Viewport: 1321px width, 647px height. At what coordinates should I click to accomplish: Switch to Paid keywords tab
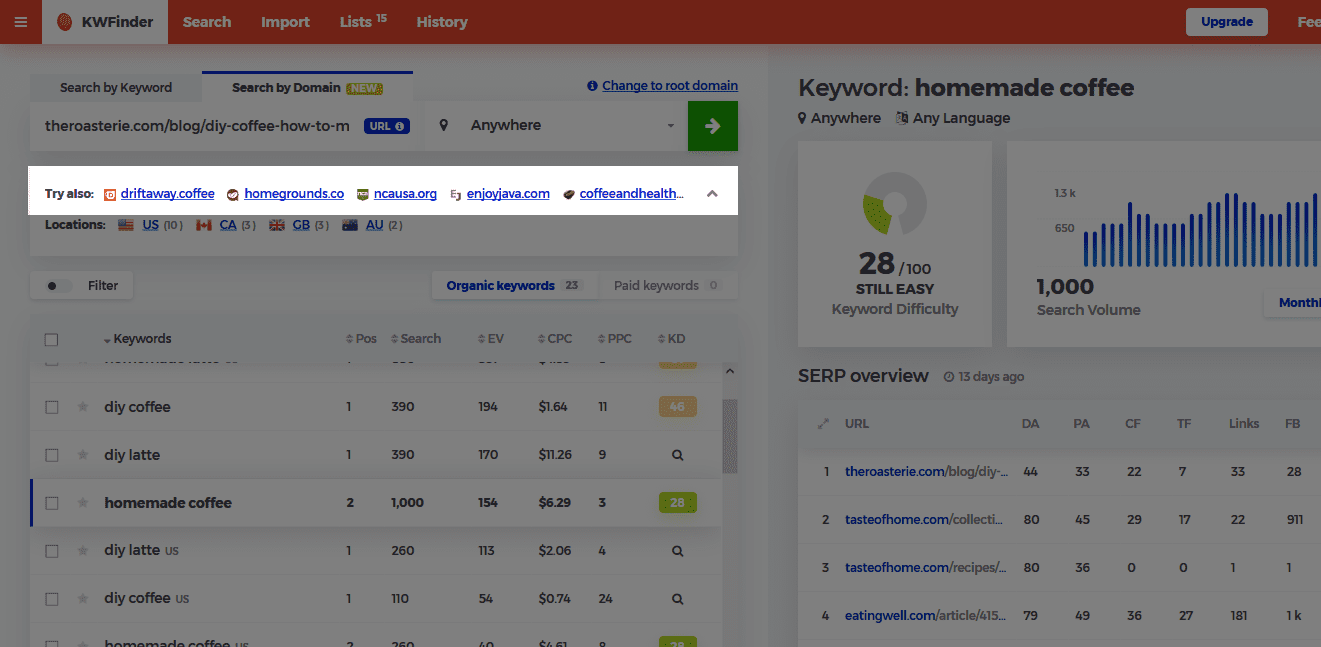667,286
